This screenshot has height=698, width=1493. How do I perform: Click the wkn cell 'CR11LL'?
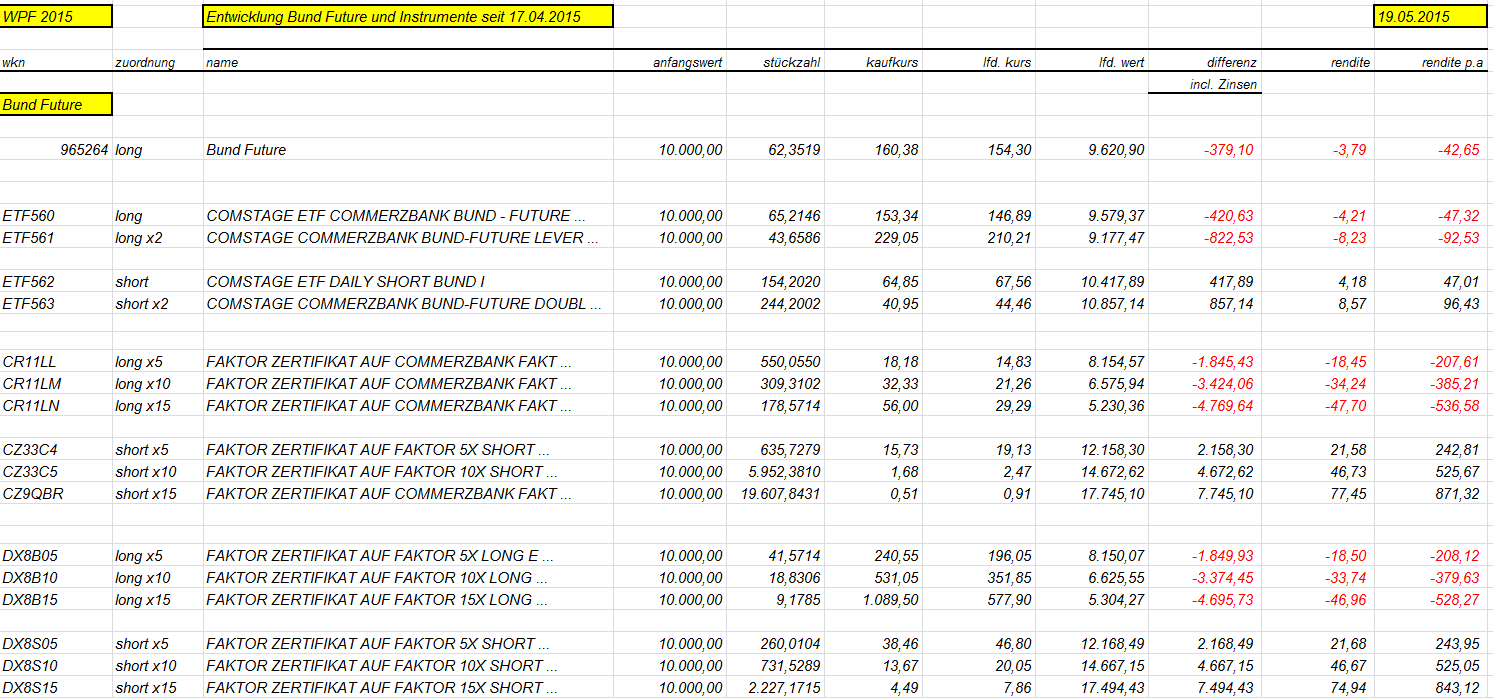click(x=30, y=362)
